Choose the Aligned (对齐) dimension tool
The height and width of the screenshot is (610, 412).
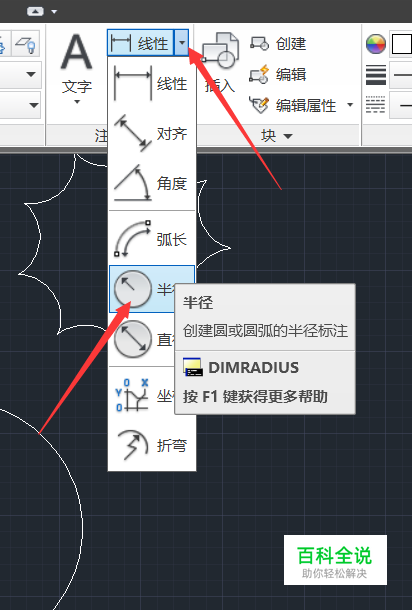151,133
